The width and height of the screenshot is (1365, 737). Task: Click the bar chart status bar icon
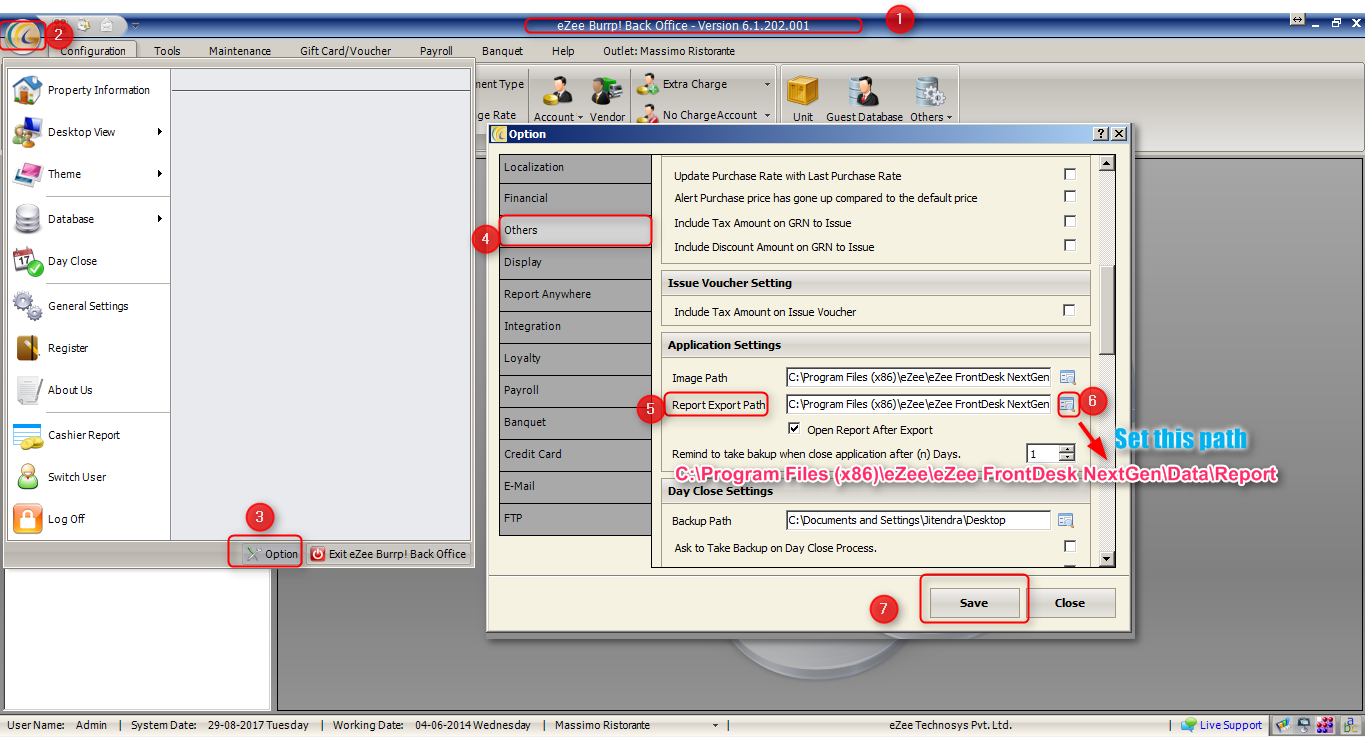pyautogui.click(x=1283, y=725)
